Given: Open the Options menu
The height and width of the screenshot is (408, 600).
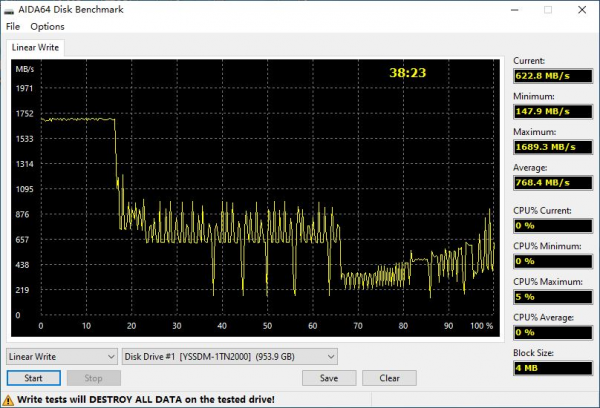Looking at the screenshot, I should coord(47,26).
